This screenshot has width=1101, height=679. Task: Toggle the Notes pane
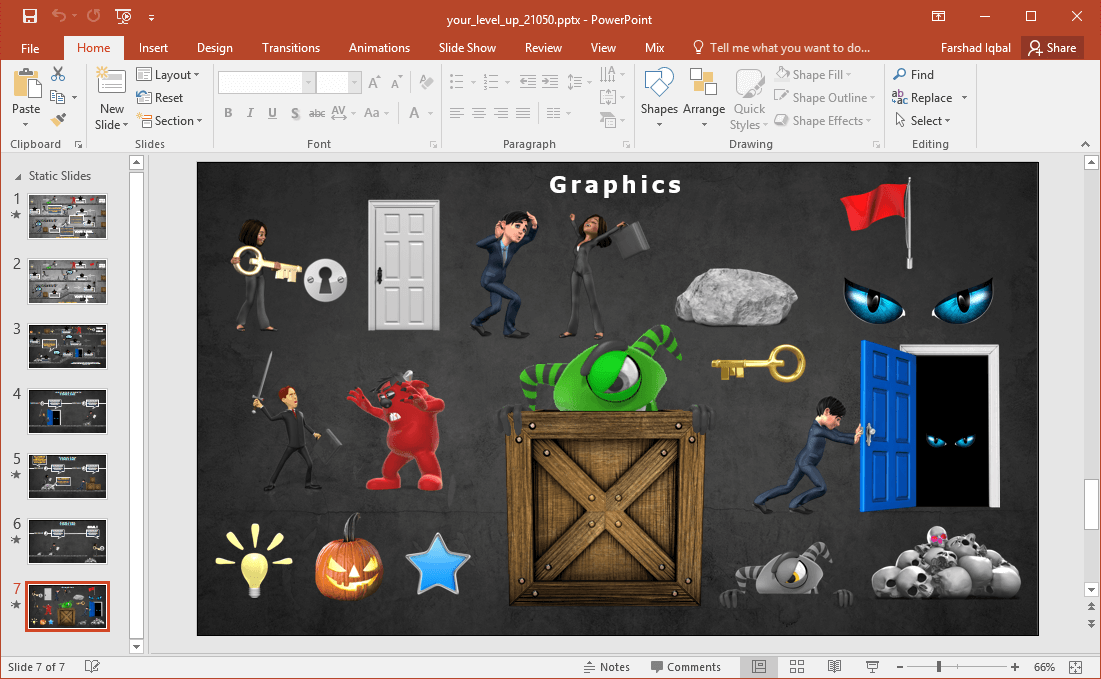pyautogui.click(x=606, y=667)
